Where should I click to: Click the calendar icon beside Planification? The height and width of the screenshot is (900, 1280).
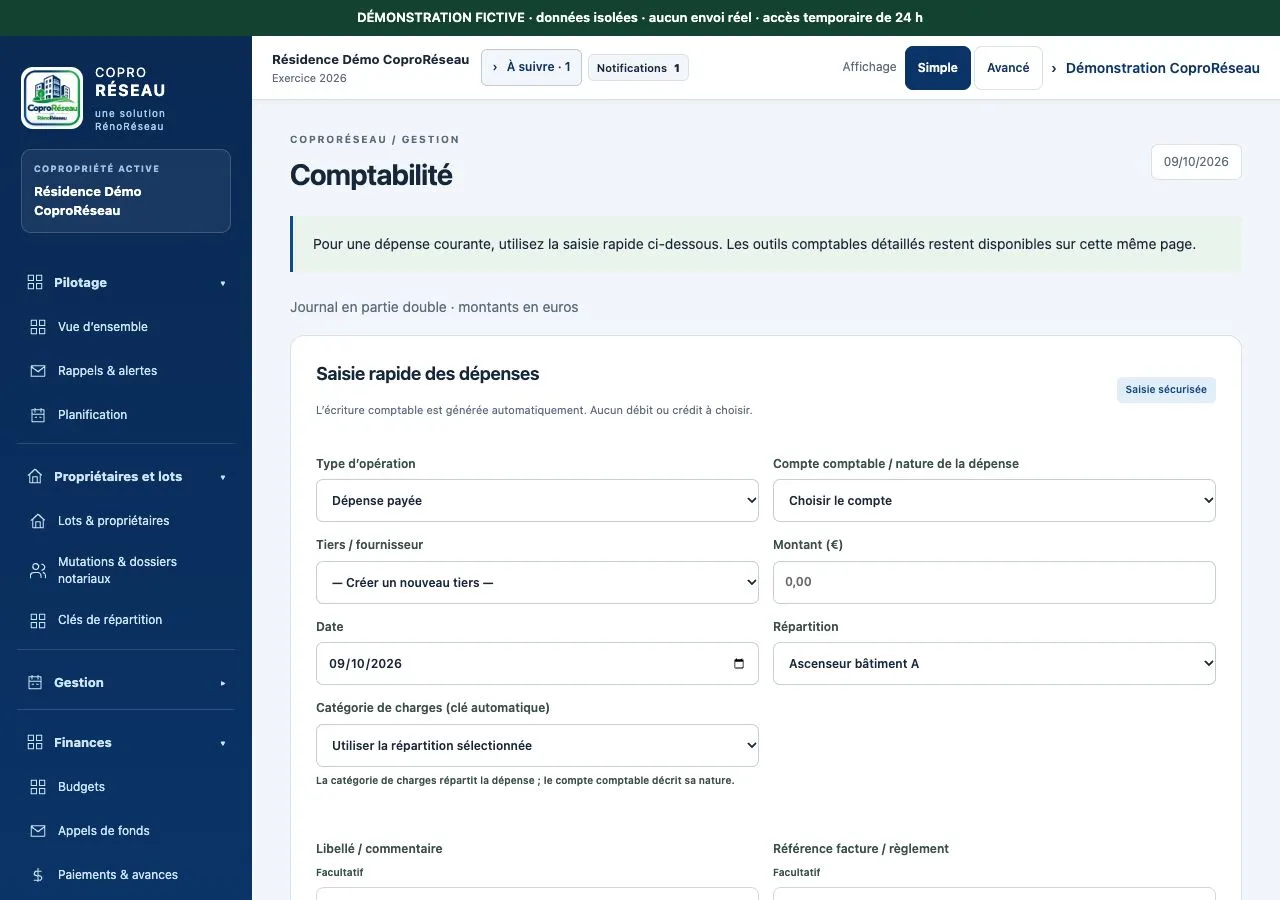(x=38, y=415)
